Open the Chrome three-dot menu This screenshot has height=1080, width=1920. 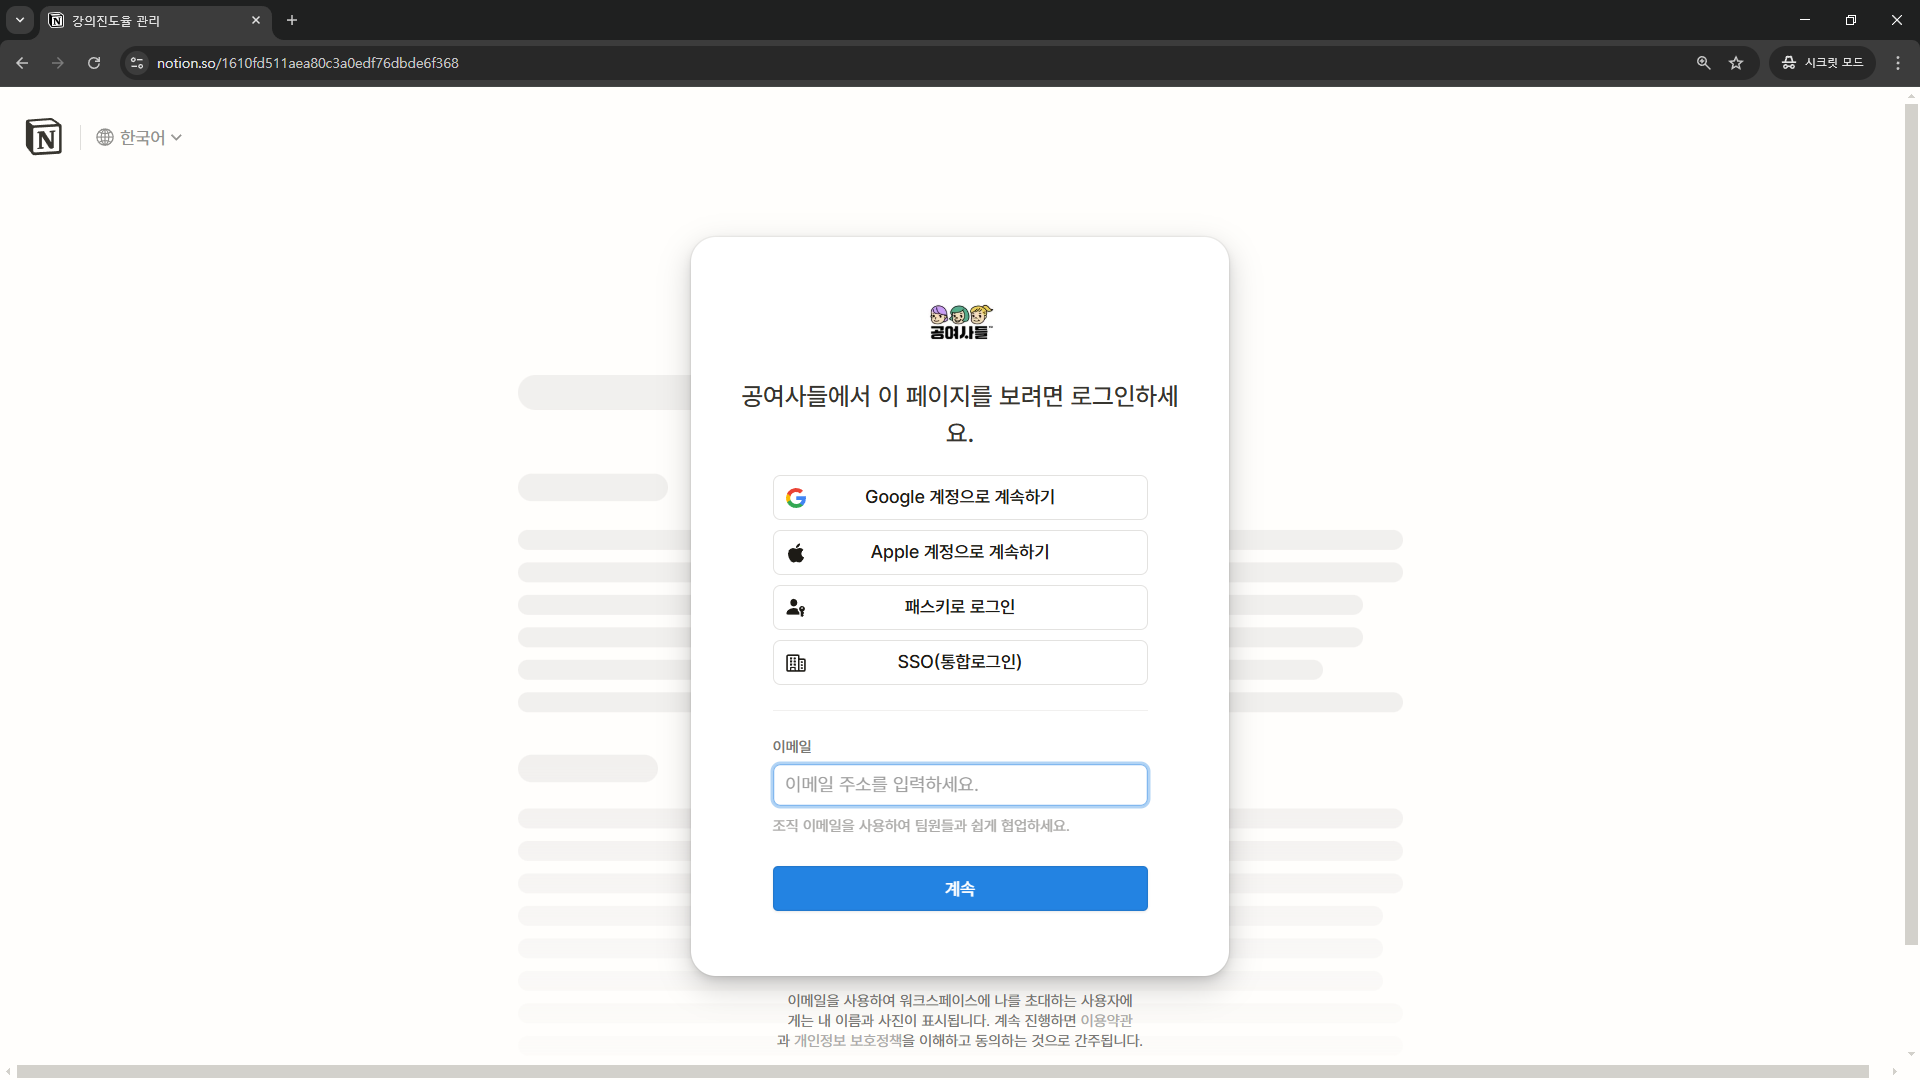coord(1898,62)
